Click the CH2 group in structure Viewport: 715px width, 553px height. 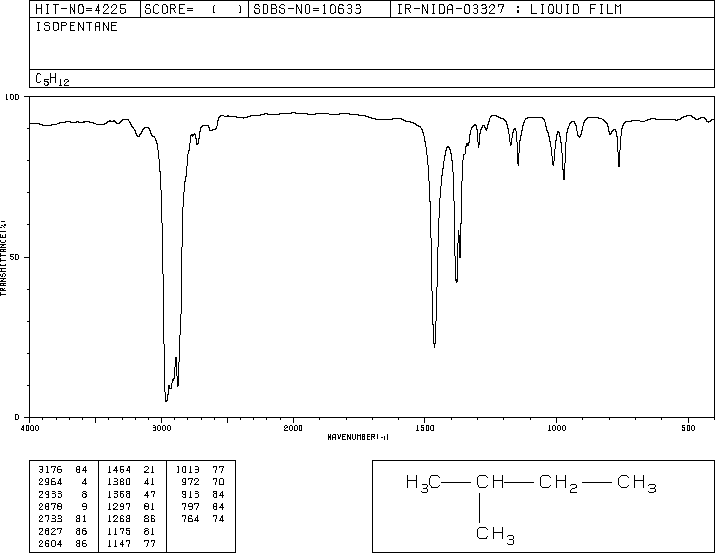click(x=558, y=483)
